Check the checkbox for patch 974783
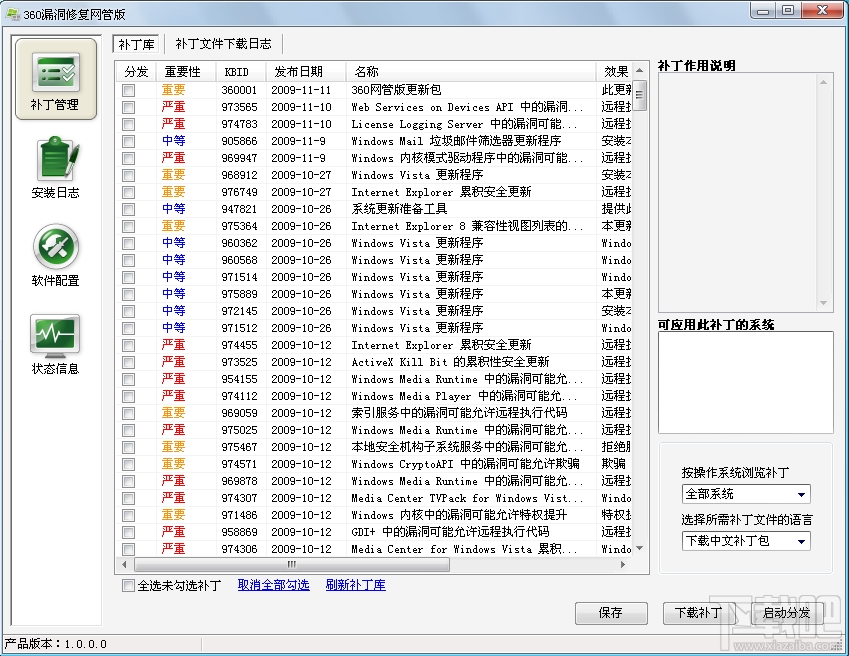This screenshot has width=849, height=656. pyautogui.click(x=128, y=124)
